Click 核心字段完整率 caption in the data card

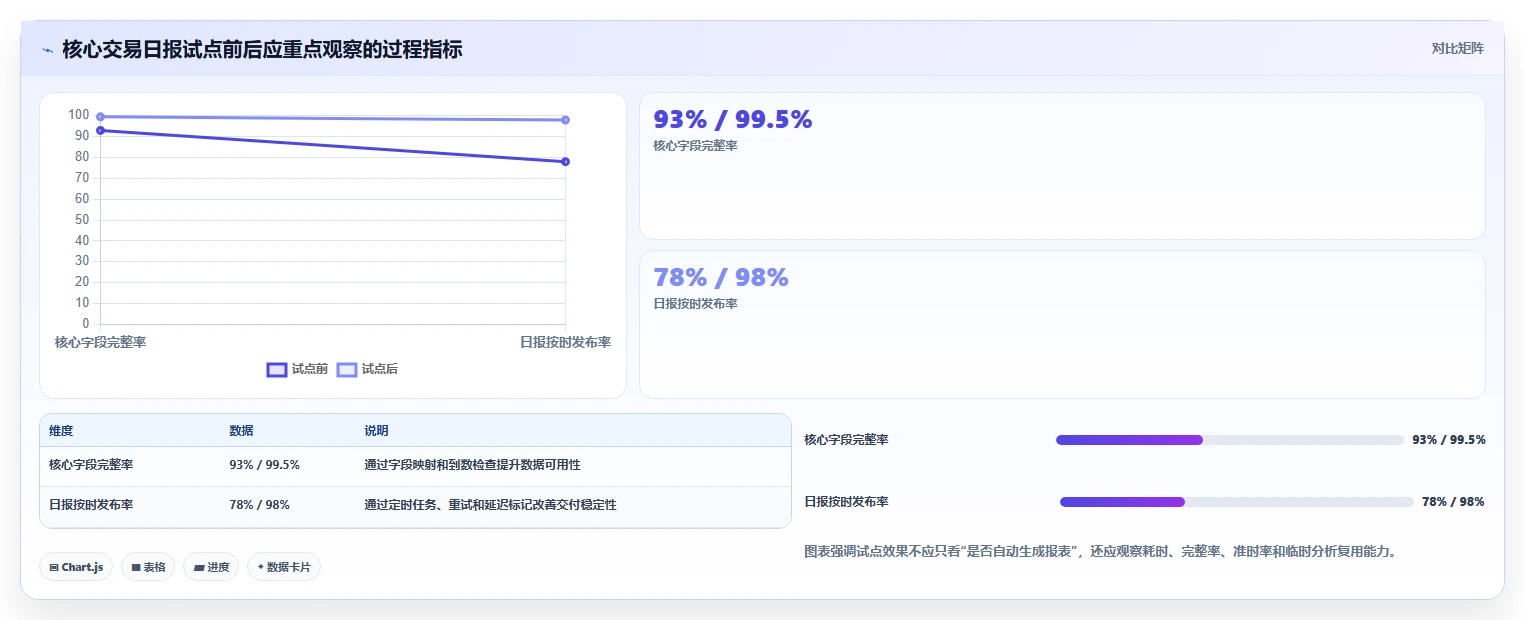click(x=695, y=146)
